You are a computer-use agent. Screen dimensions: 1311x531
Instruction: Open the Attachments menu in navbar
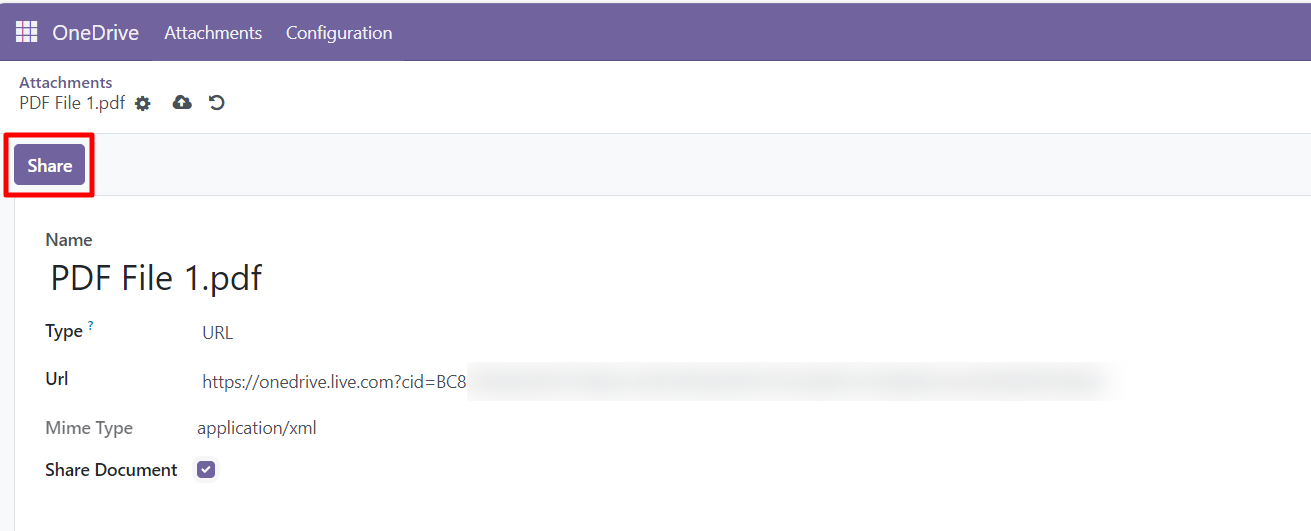(x=213, y=33)
